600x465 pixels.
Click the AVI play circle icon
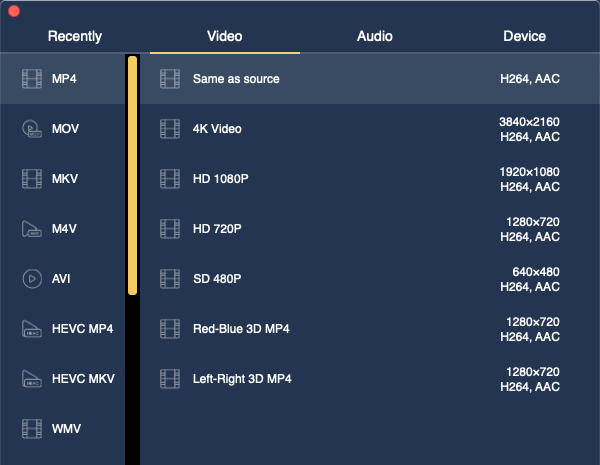click(32, 279)
